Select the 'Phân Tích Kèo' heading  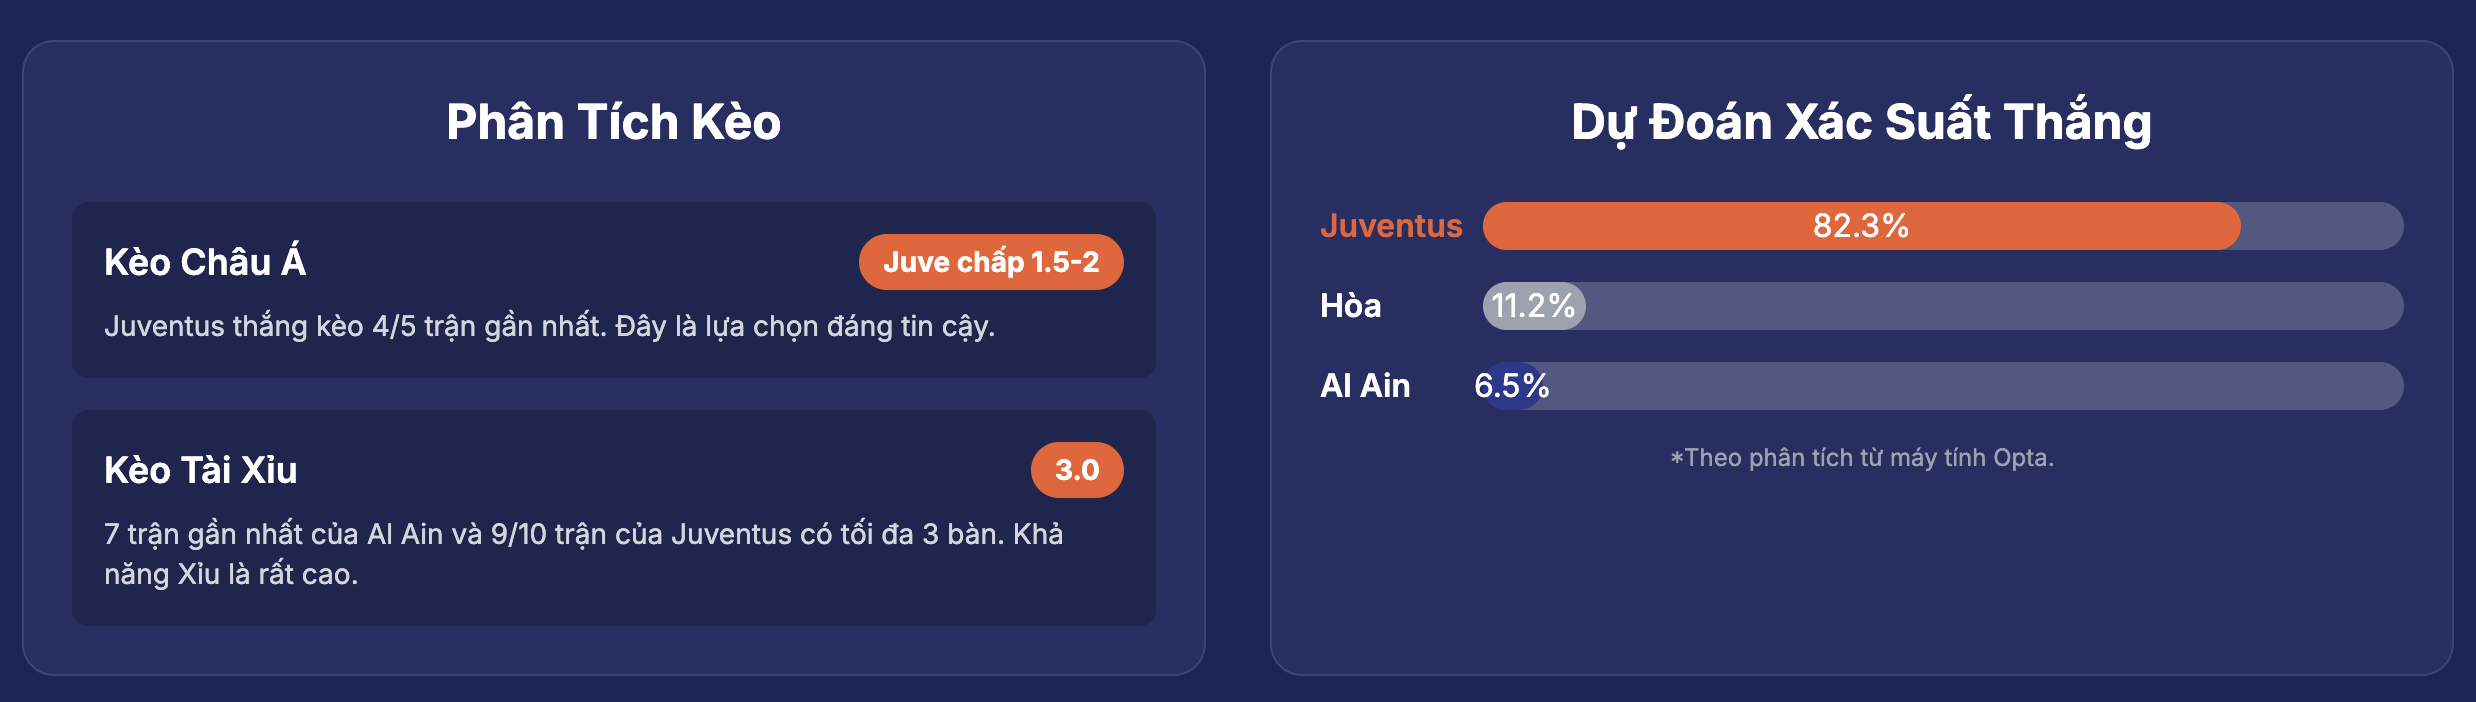tap(614, 122)
